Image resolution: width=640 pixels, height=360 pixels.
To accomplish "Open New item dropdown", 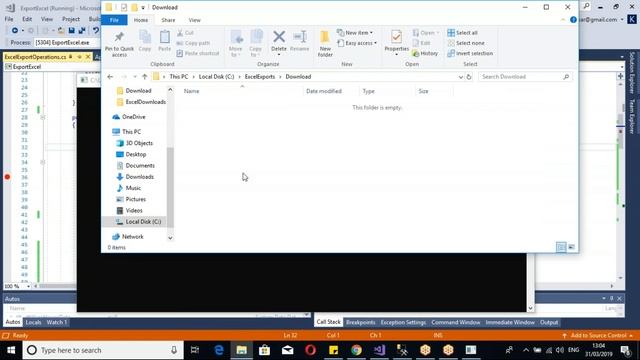I will [355, 33].
